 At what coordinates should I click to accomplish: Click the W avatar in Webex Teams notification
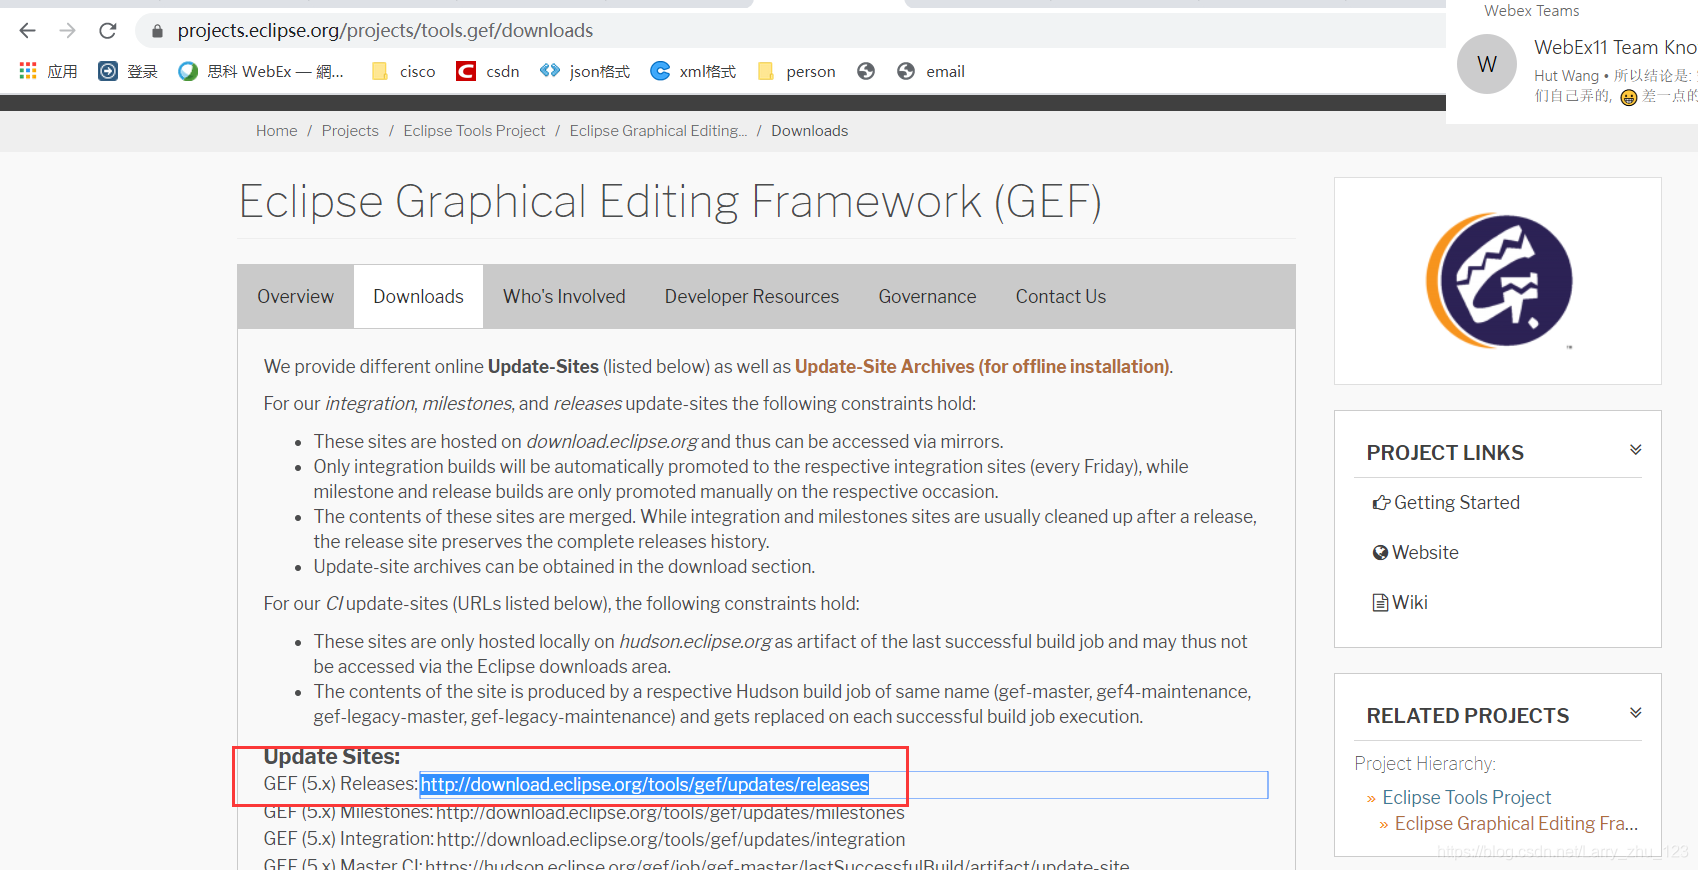[1487, 64]
